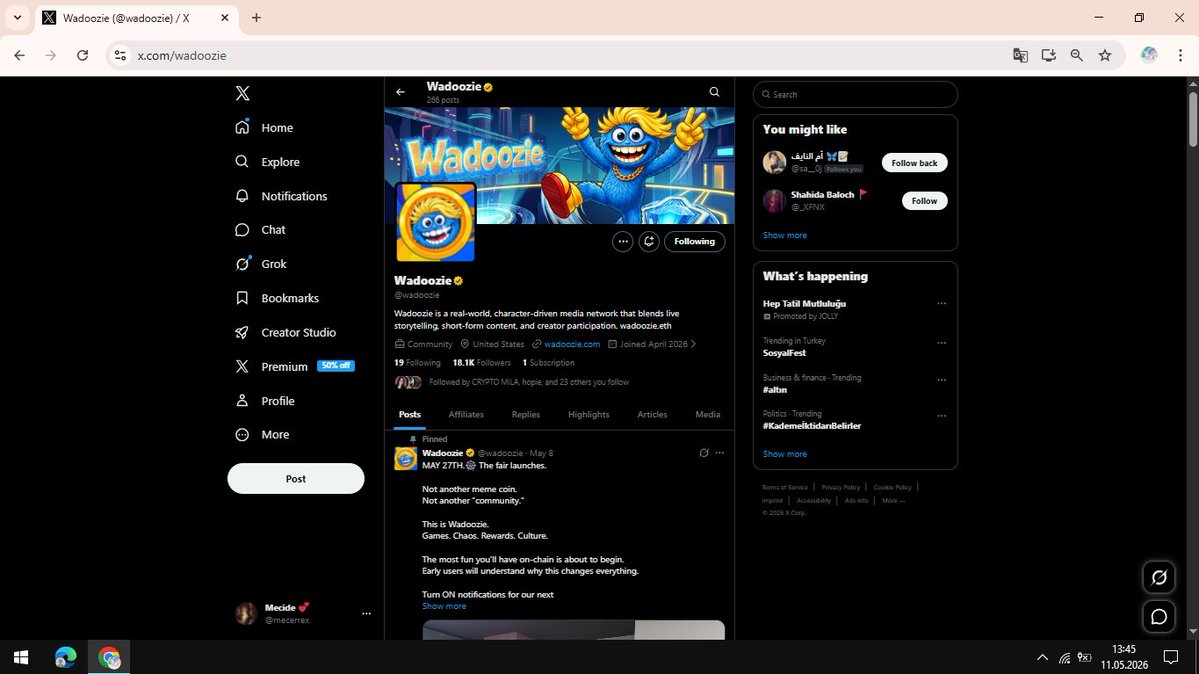Image resolution: width=1199 pixels, height=674 pixels.
Task: Open the 1 Subscription link
Action: [548, 363]
